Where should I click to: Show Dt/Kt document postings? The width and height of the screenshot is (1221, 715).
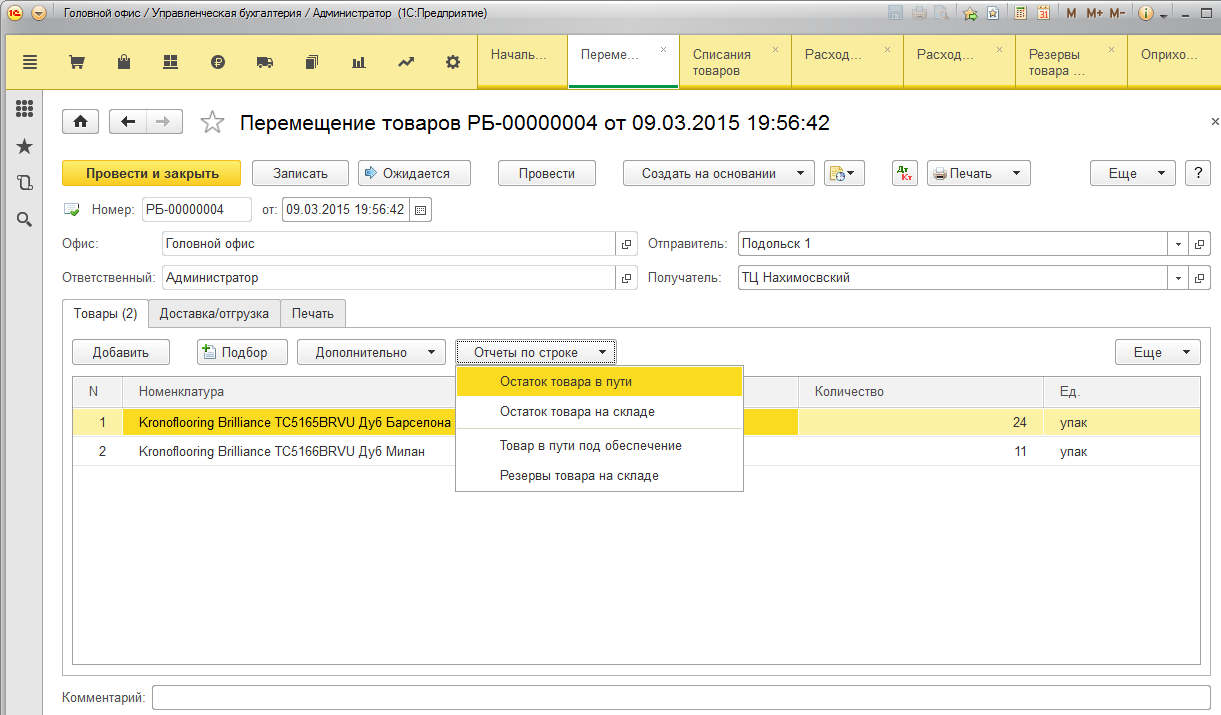tap(904, 173)
